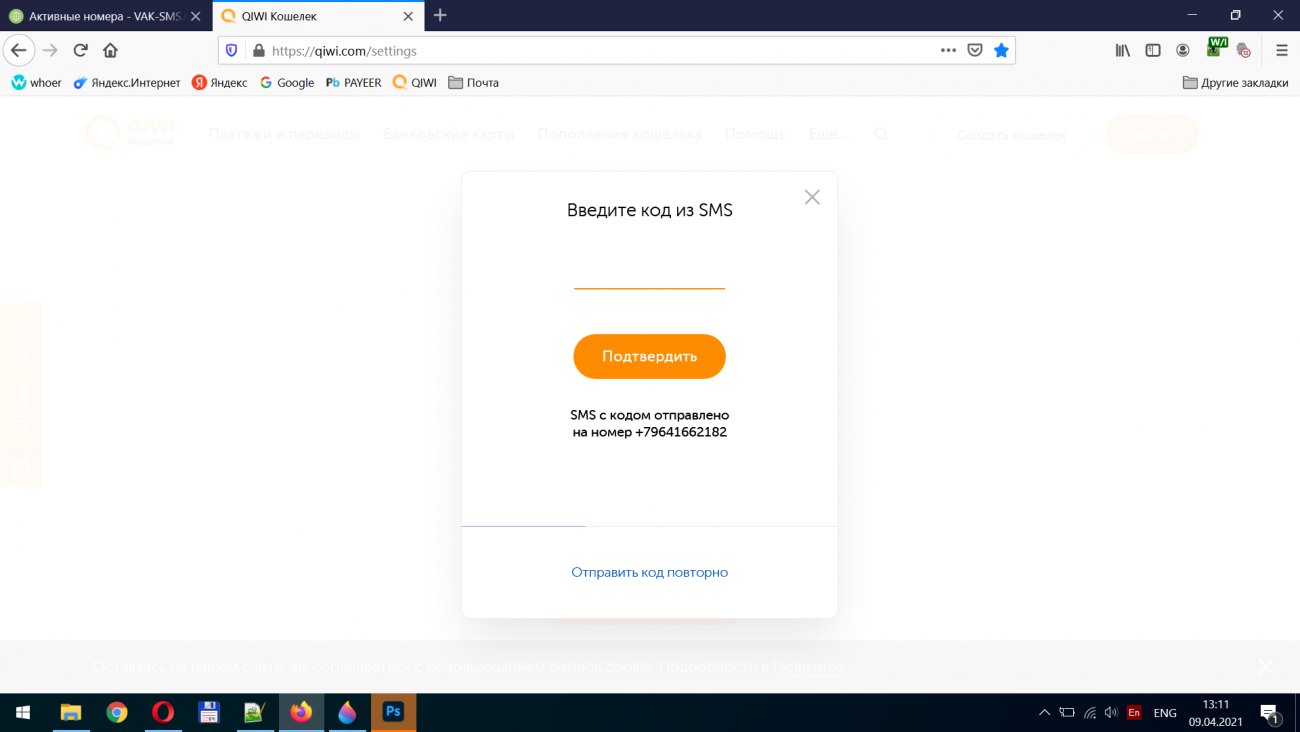
Task: Save page to Pocket icon
Action: point(975,50)
